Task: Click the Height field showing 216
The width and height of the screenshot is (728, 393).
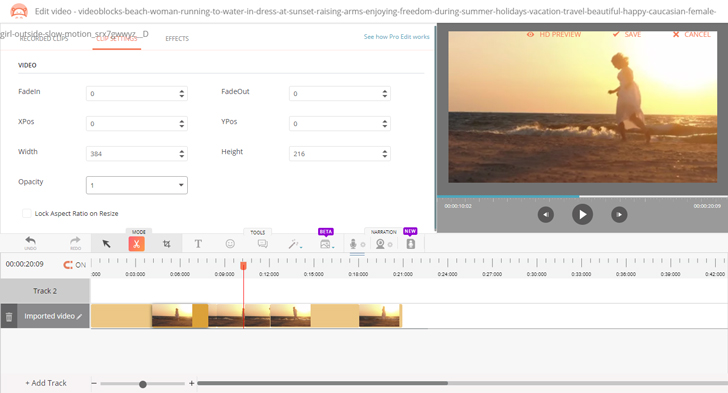Action: tap(339, 154)
